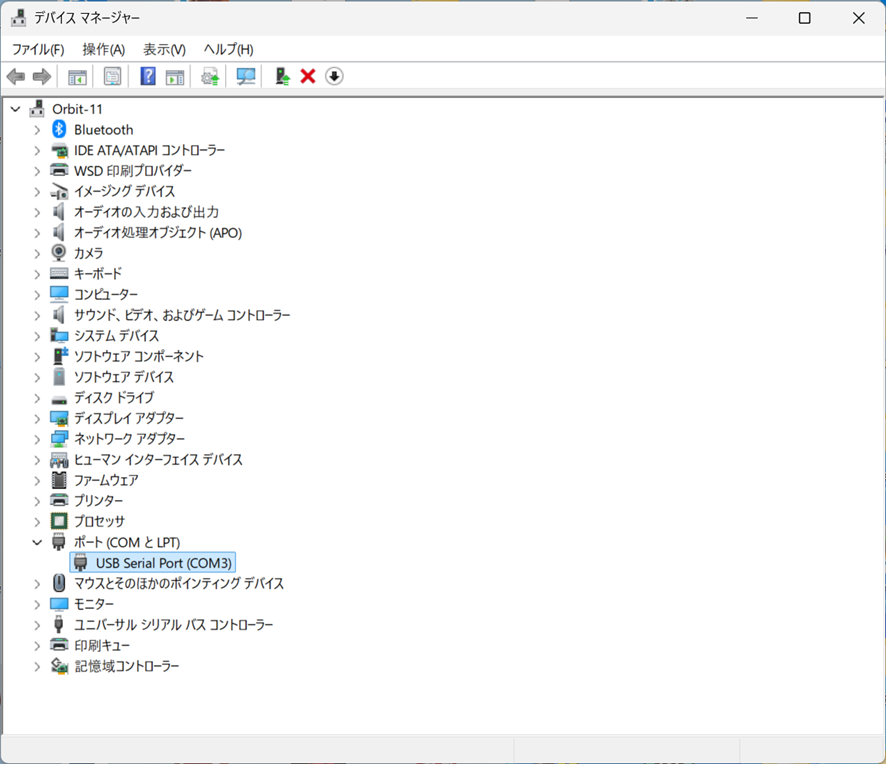Click the red X uninstall device icon
This screenshot has height=764, width=886.
(x=308, y=77)
